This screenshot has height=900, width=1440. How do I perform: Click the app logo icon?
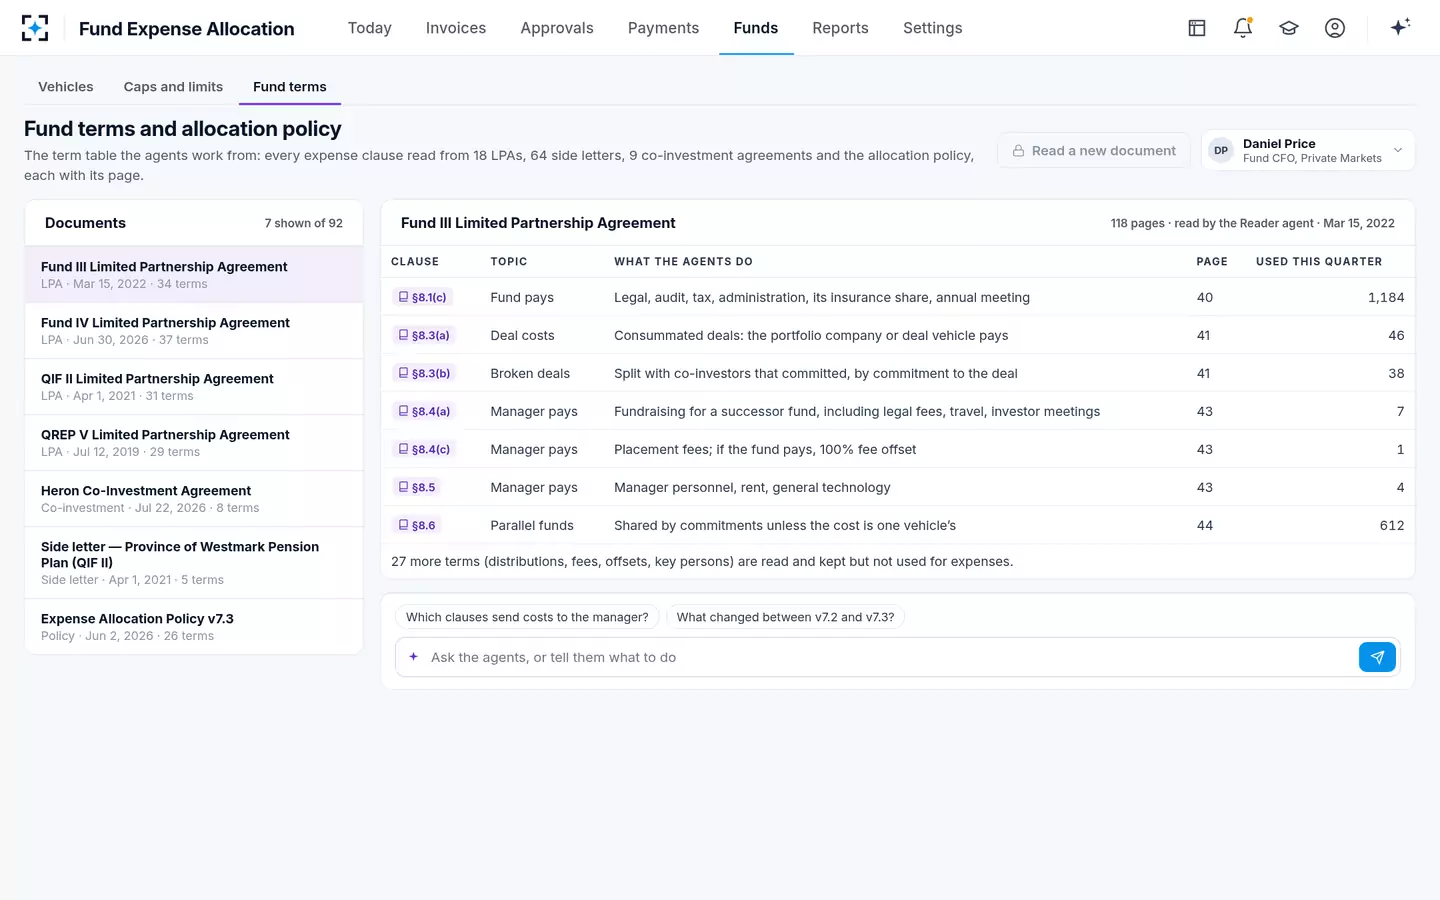35,28
